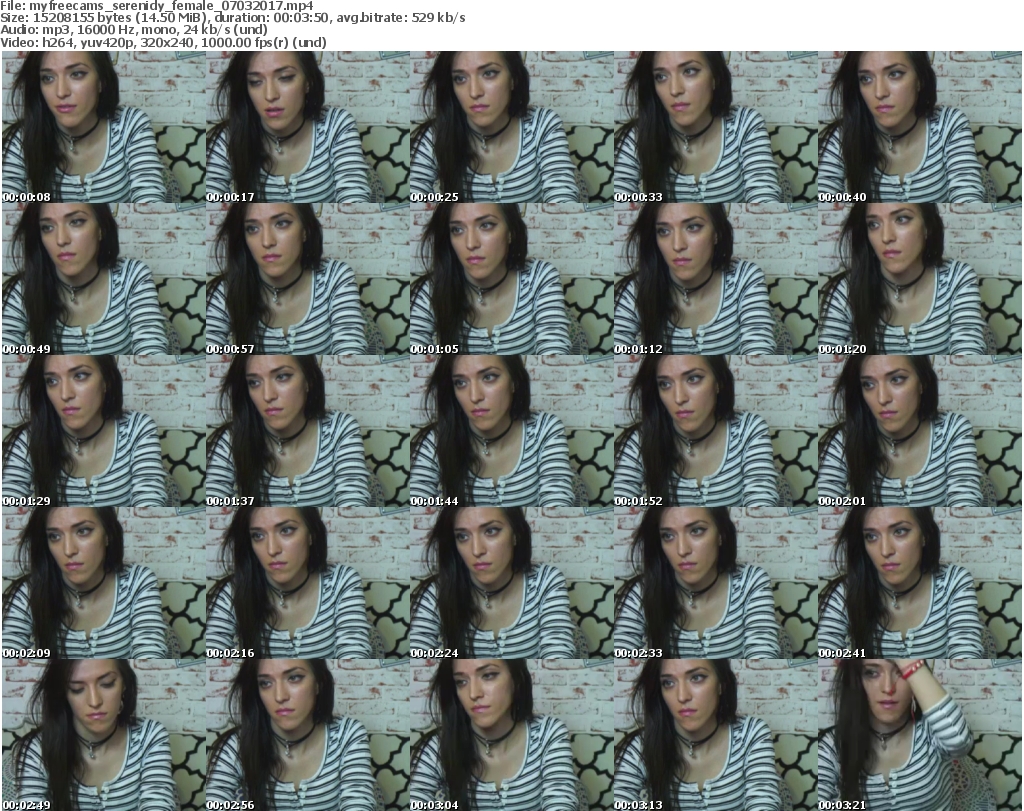Viewport: 1024px width, 811px height.
Task: Click the Audio codec info line
Action: pyautogui.click(x=134, y=30)
